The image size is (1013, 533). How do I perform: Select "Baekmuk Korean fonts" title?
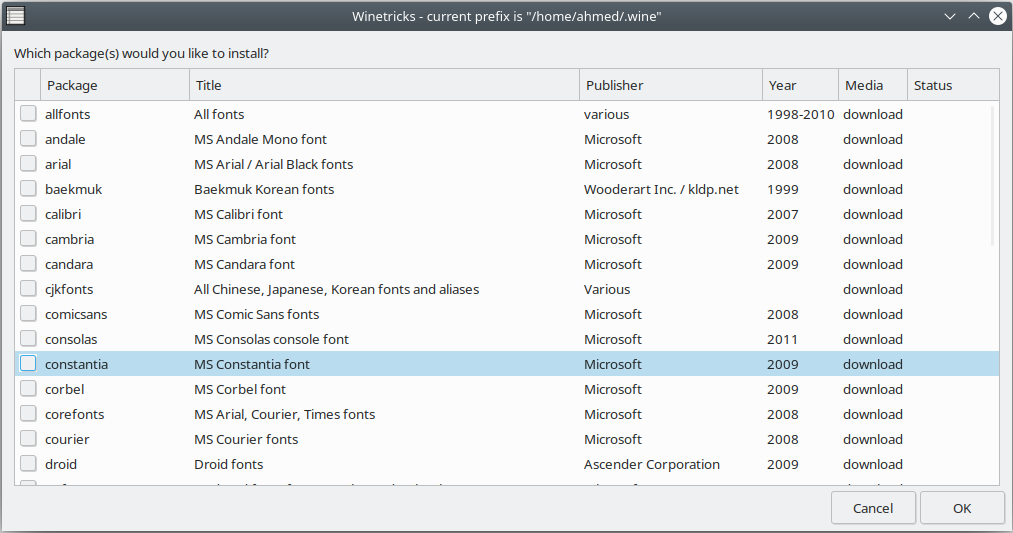(x=264, y=189)
